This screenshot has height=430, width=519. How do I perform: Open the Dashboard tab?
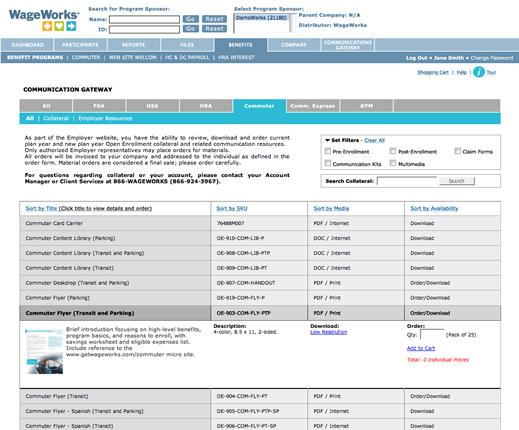27,45
